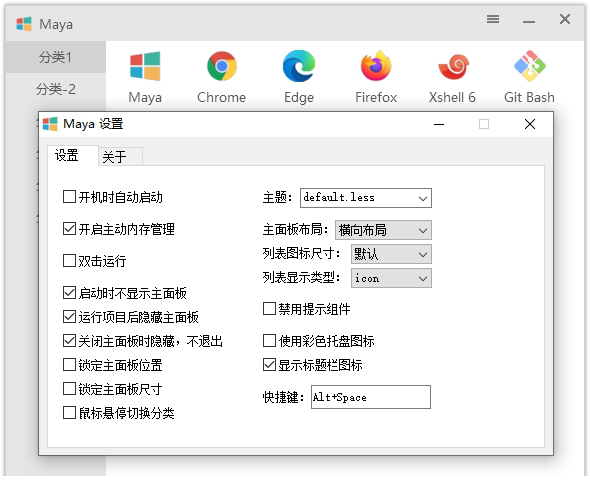Uncheck 运行项目后隐藏主面板
Viewport: 590px width, 495px height.
(69, 317)
